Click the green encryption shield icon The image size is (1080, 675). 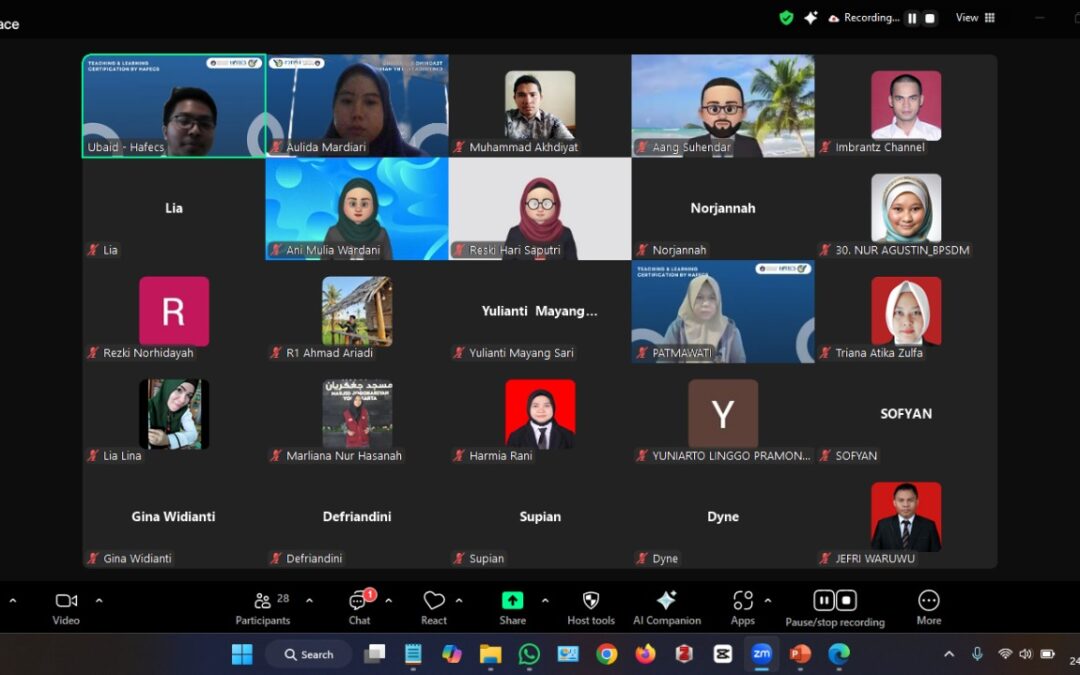coord(786,18)
